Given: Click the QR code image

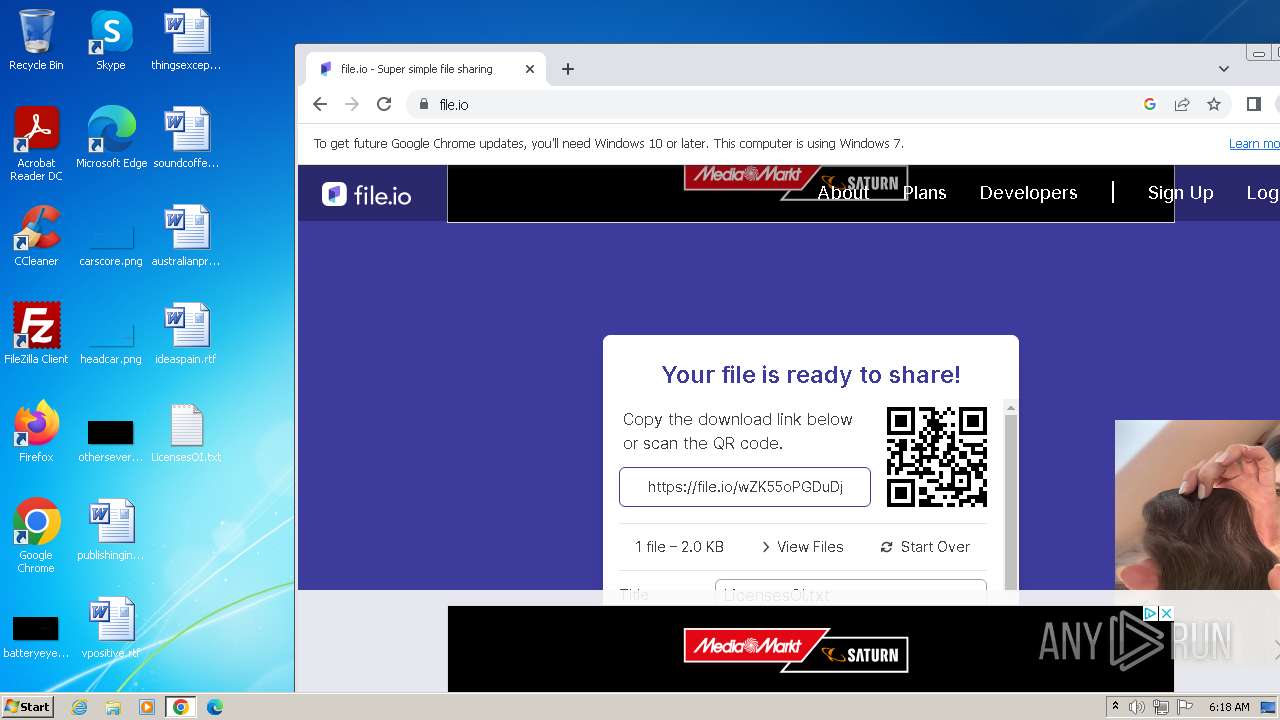Looking at the screenshot, I should click(937, 456).
